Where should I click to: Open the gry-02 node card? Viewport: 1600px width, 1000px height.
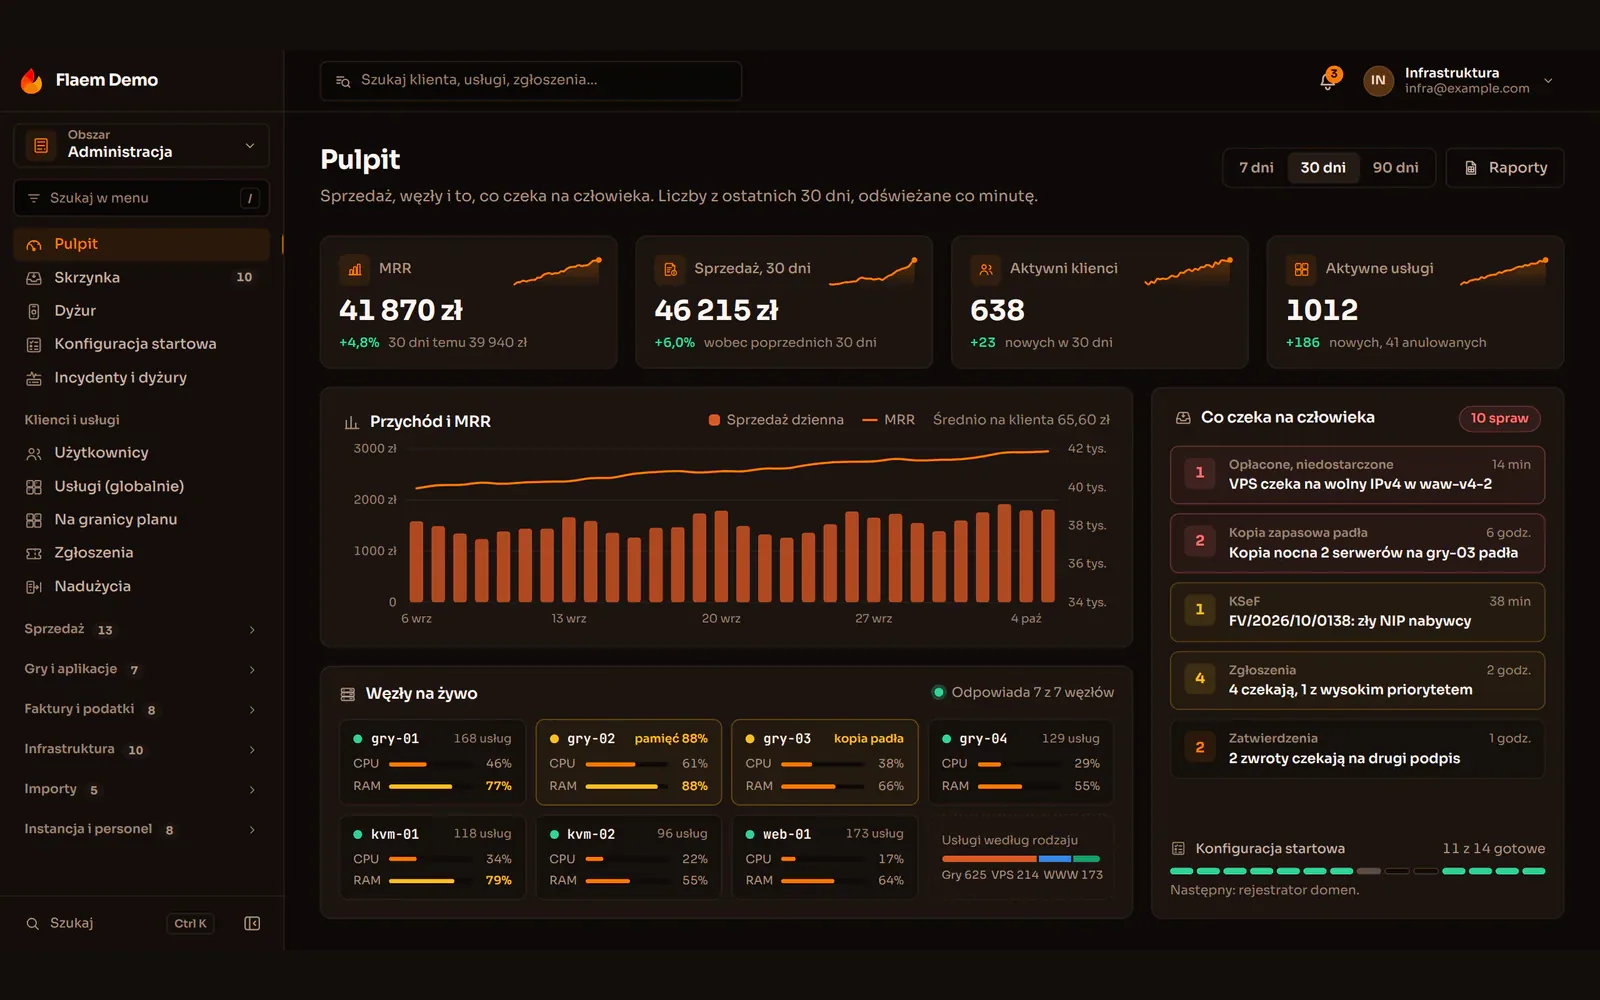tap(629, 762)
